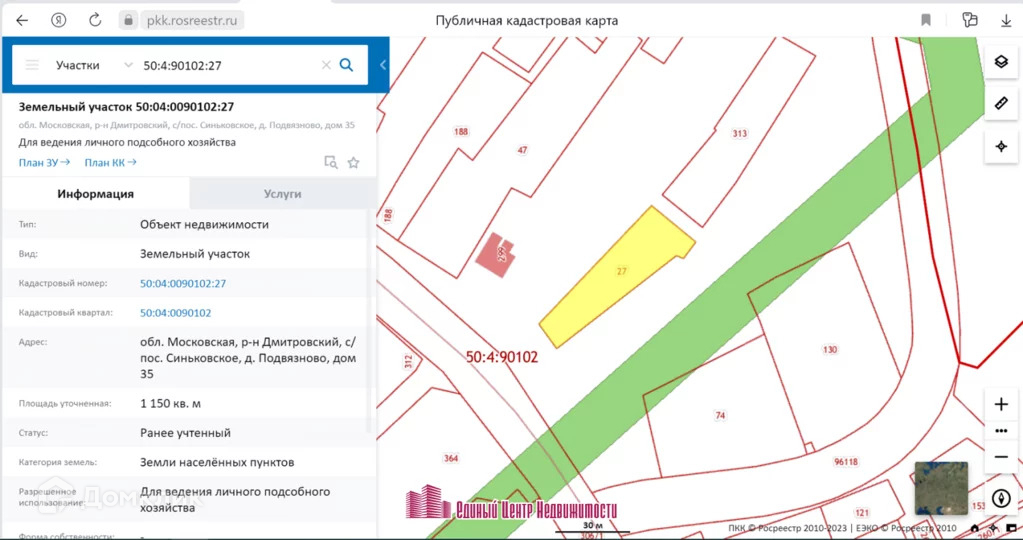Add parcel to favorites star icon
The image size is (1023, 540).
click(x=354, y=162)
